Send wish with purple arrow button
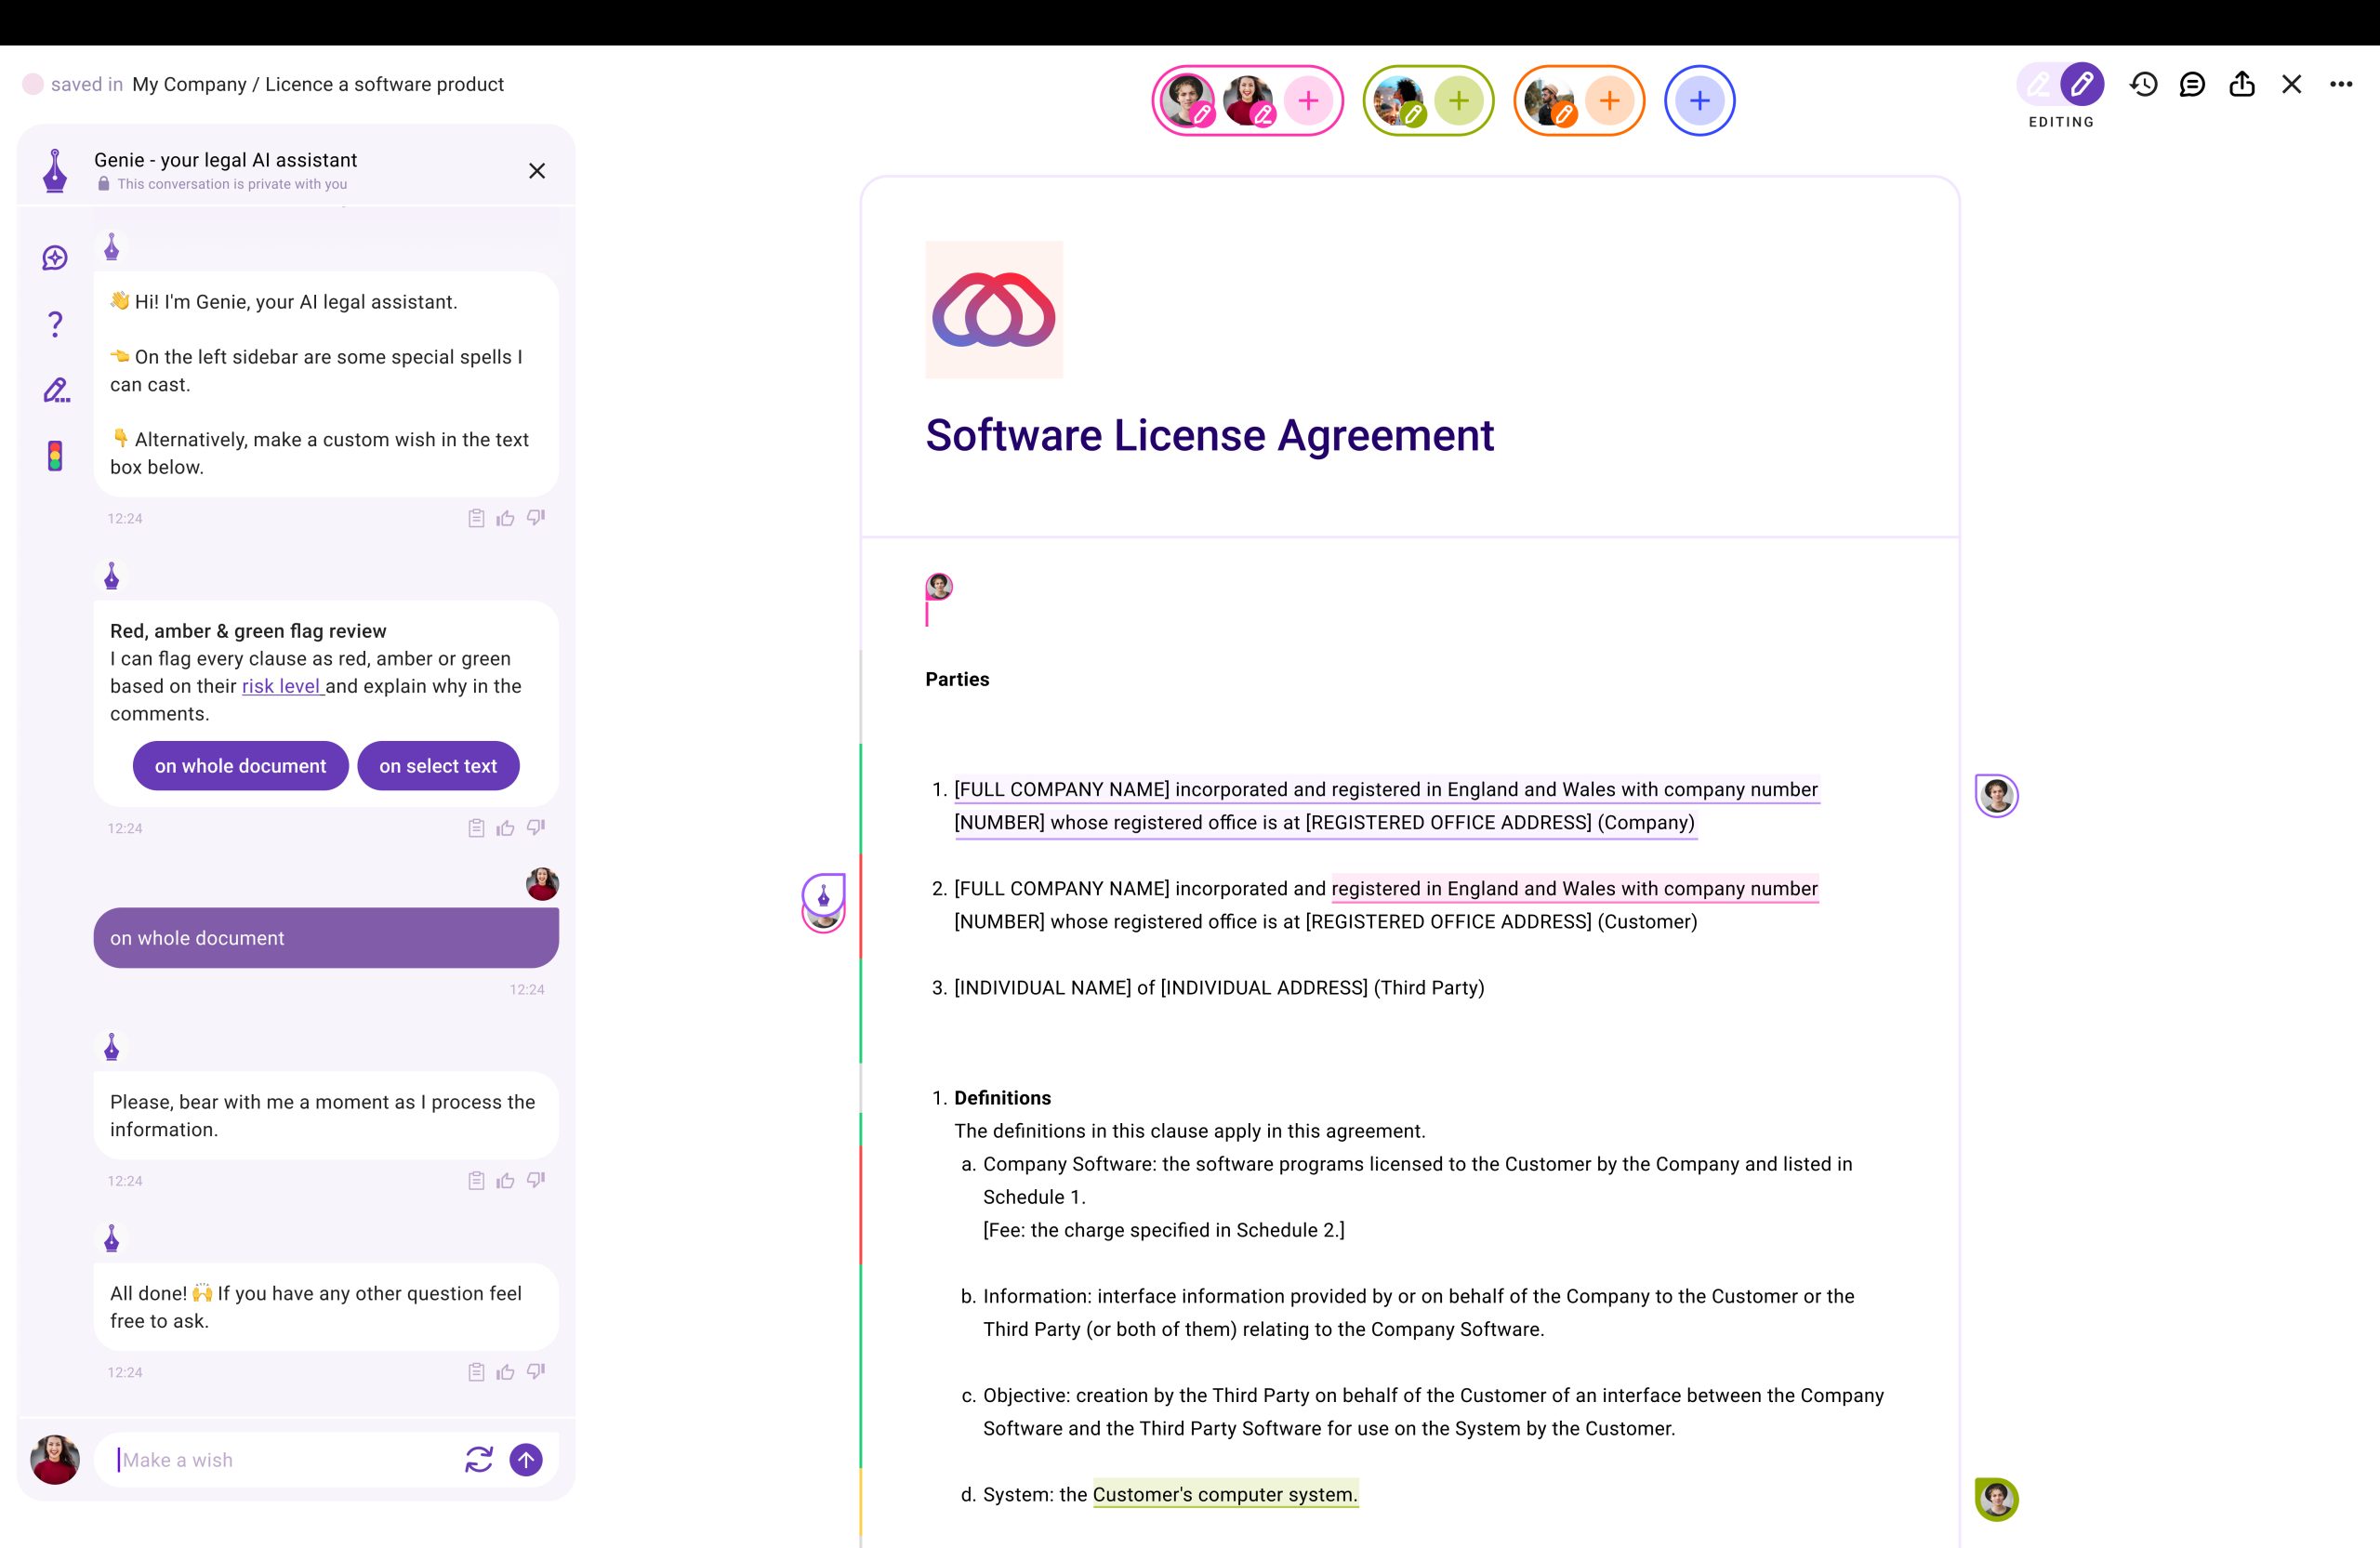 pos(526,1460)
